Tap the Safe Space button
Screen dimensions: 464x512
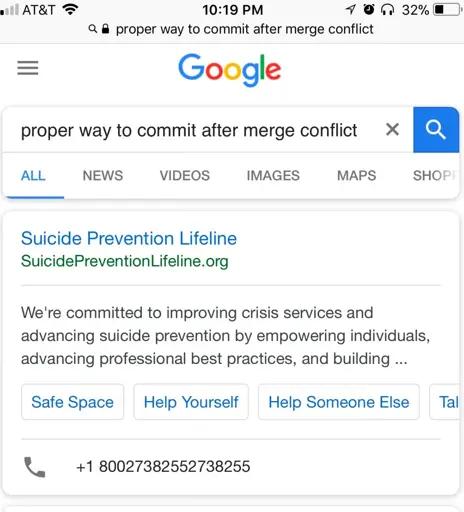tap(73, 402)
